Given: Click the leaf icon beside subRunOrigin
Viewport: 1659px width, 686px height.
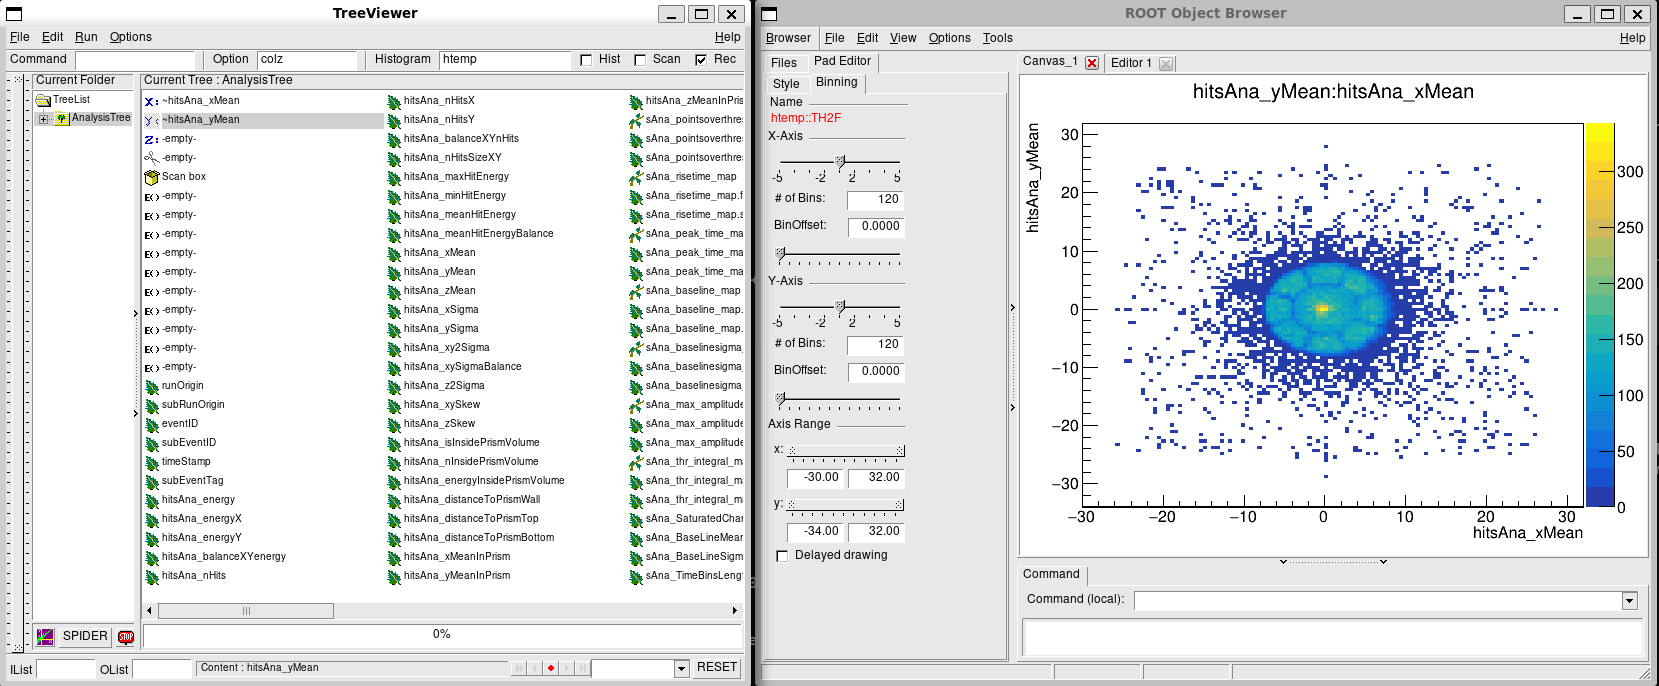Looking at the screenshot, I should point(152,405).
